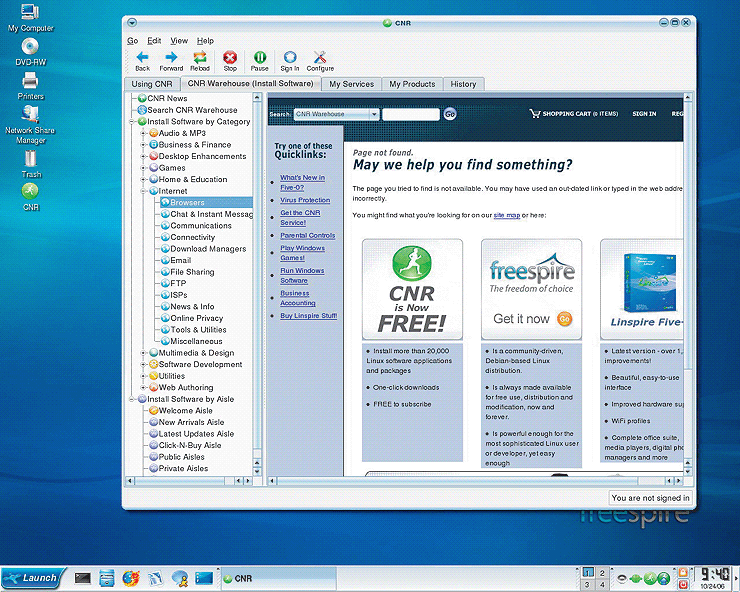The height and width of the screenshot is (592, 740).
Task: Open the Help menu
Action: pos(205,41)
